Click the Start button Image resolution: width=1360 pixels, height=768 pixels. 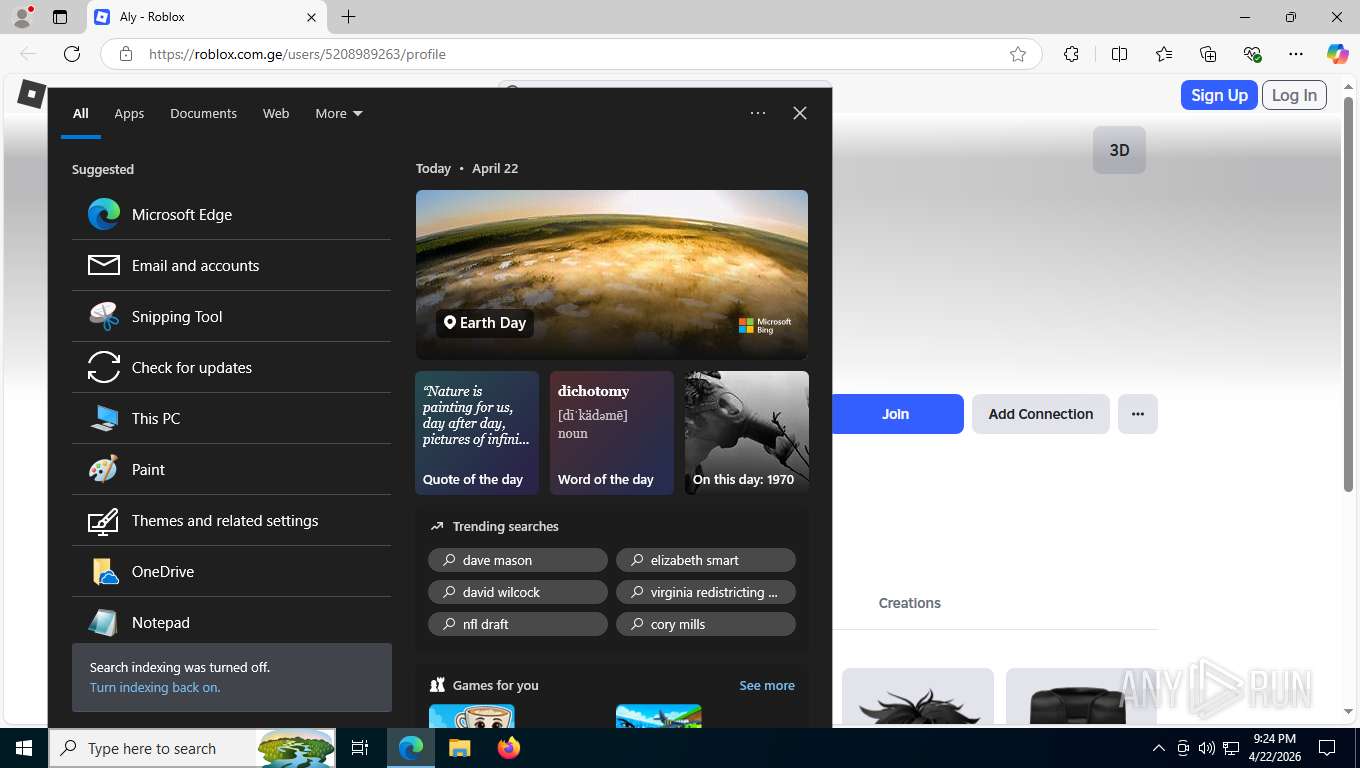[23, 748]
